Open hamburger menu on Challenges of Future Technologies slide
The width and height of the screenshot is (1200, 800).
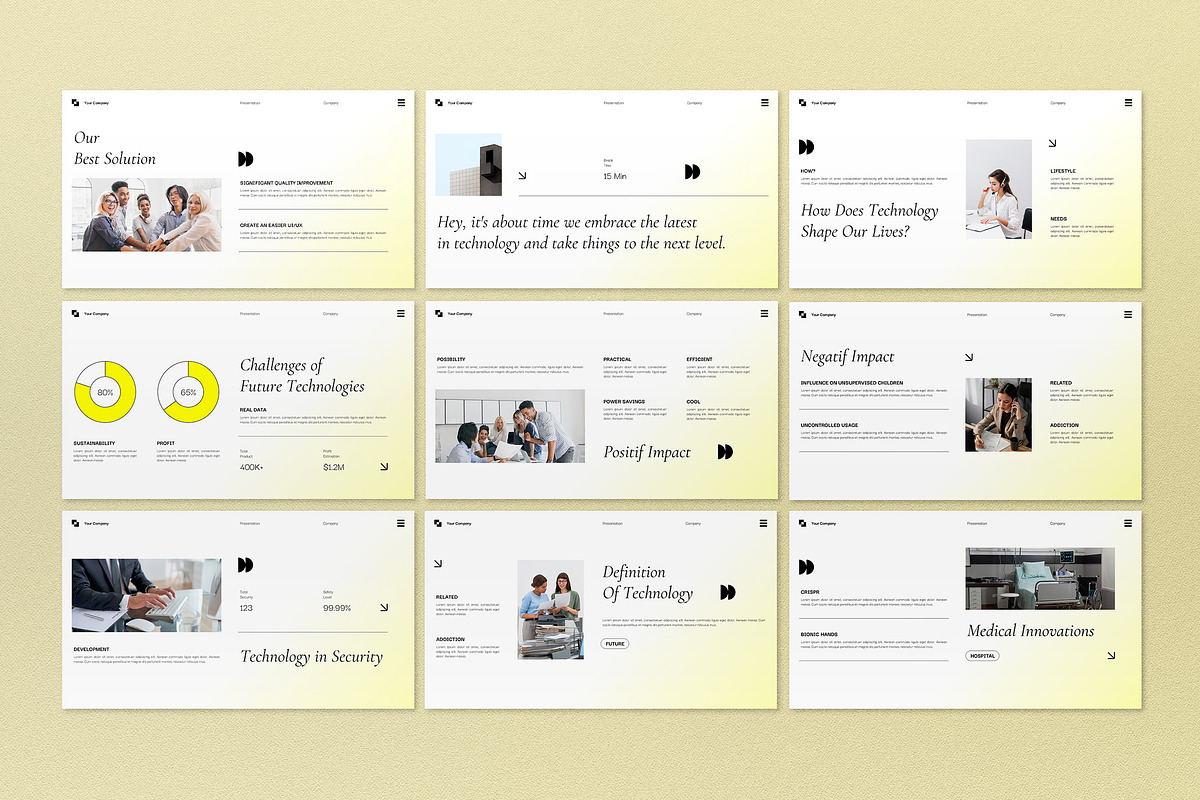[401, 313]
